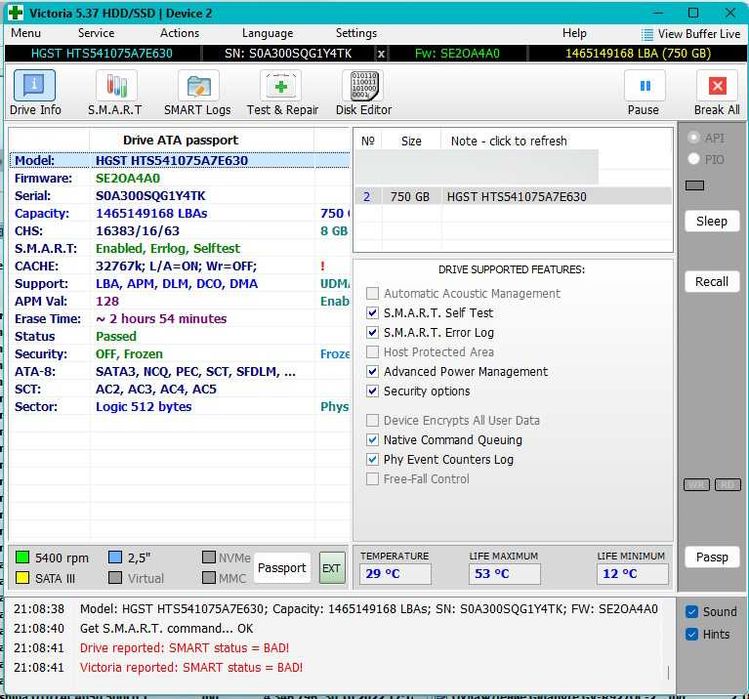Click the Sector Logic 512 bytes value
The height and width of the screenshot is (699, 749).
coord(143,407)
